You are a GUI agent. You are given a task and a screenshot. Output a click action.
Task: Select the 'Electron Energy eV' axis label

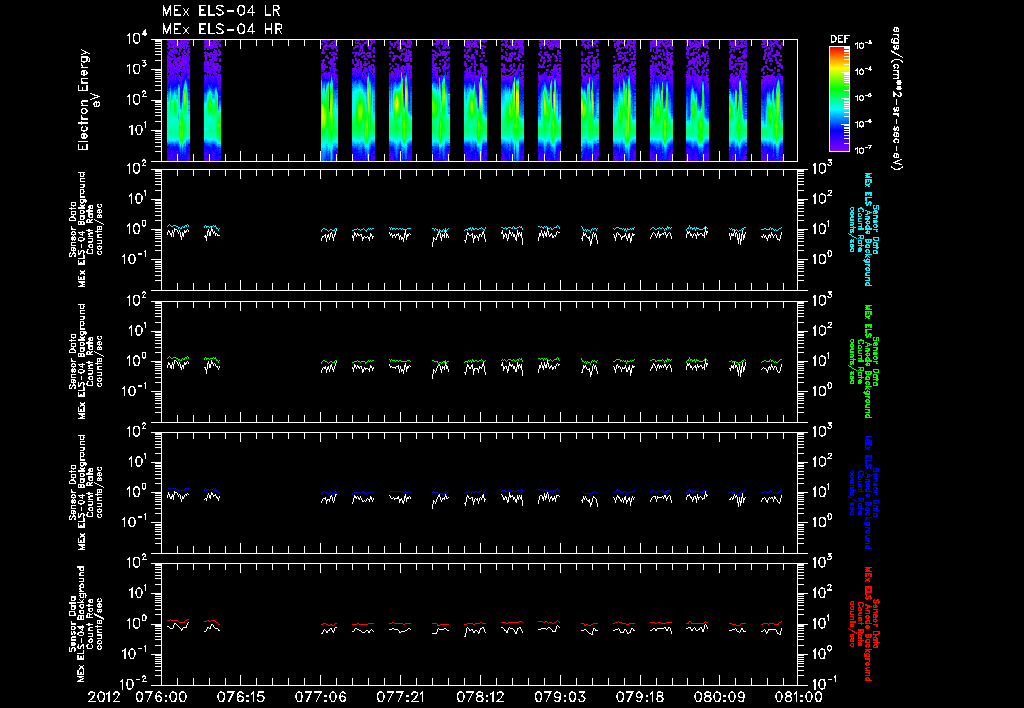[x=87, y=100]
